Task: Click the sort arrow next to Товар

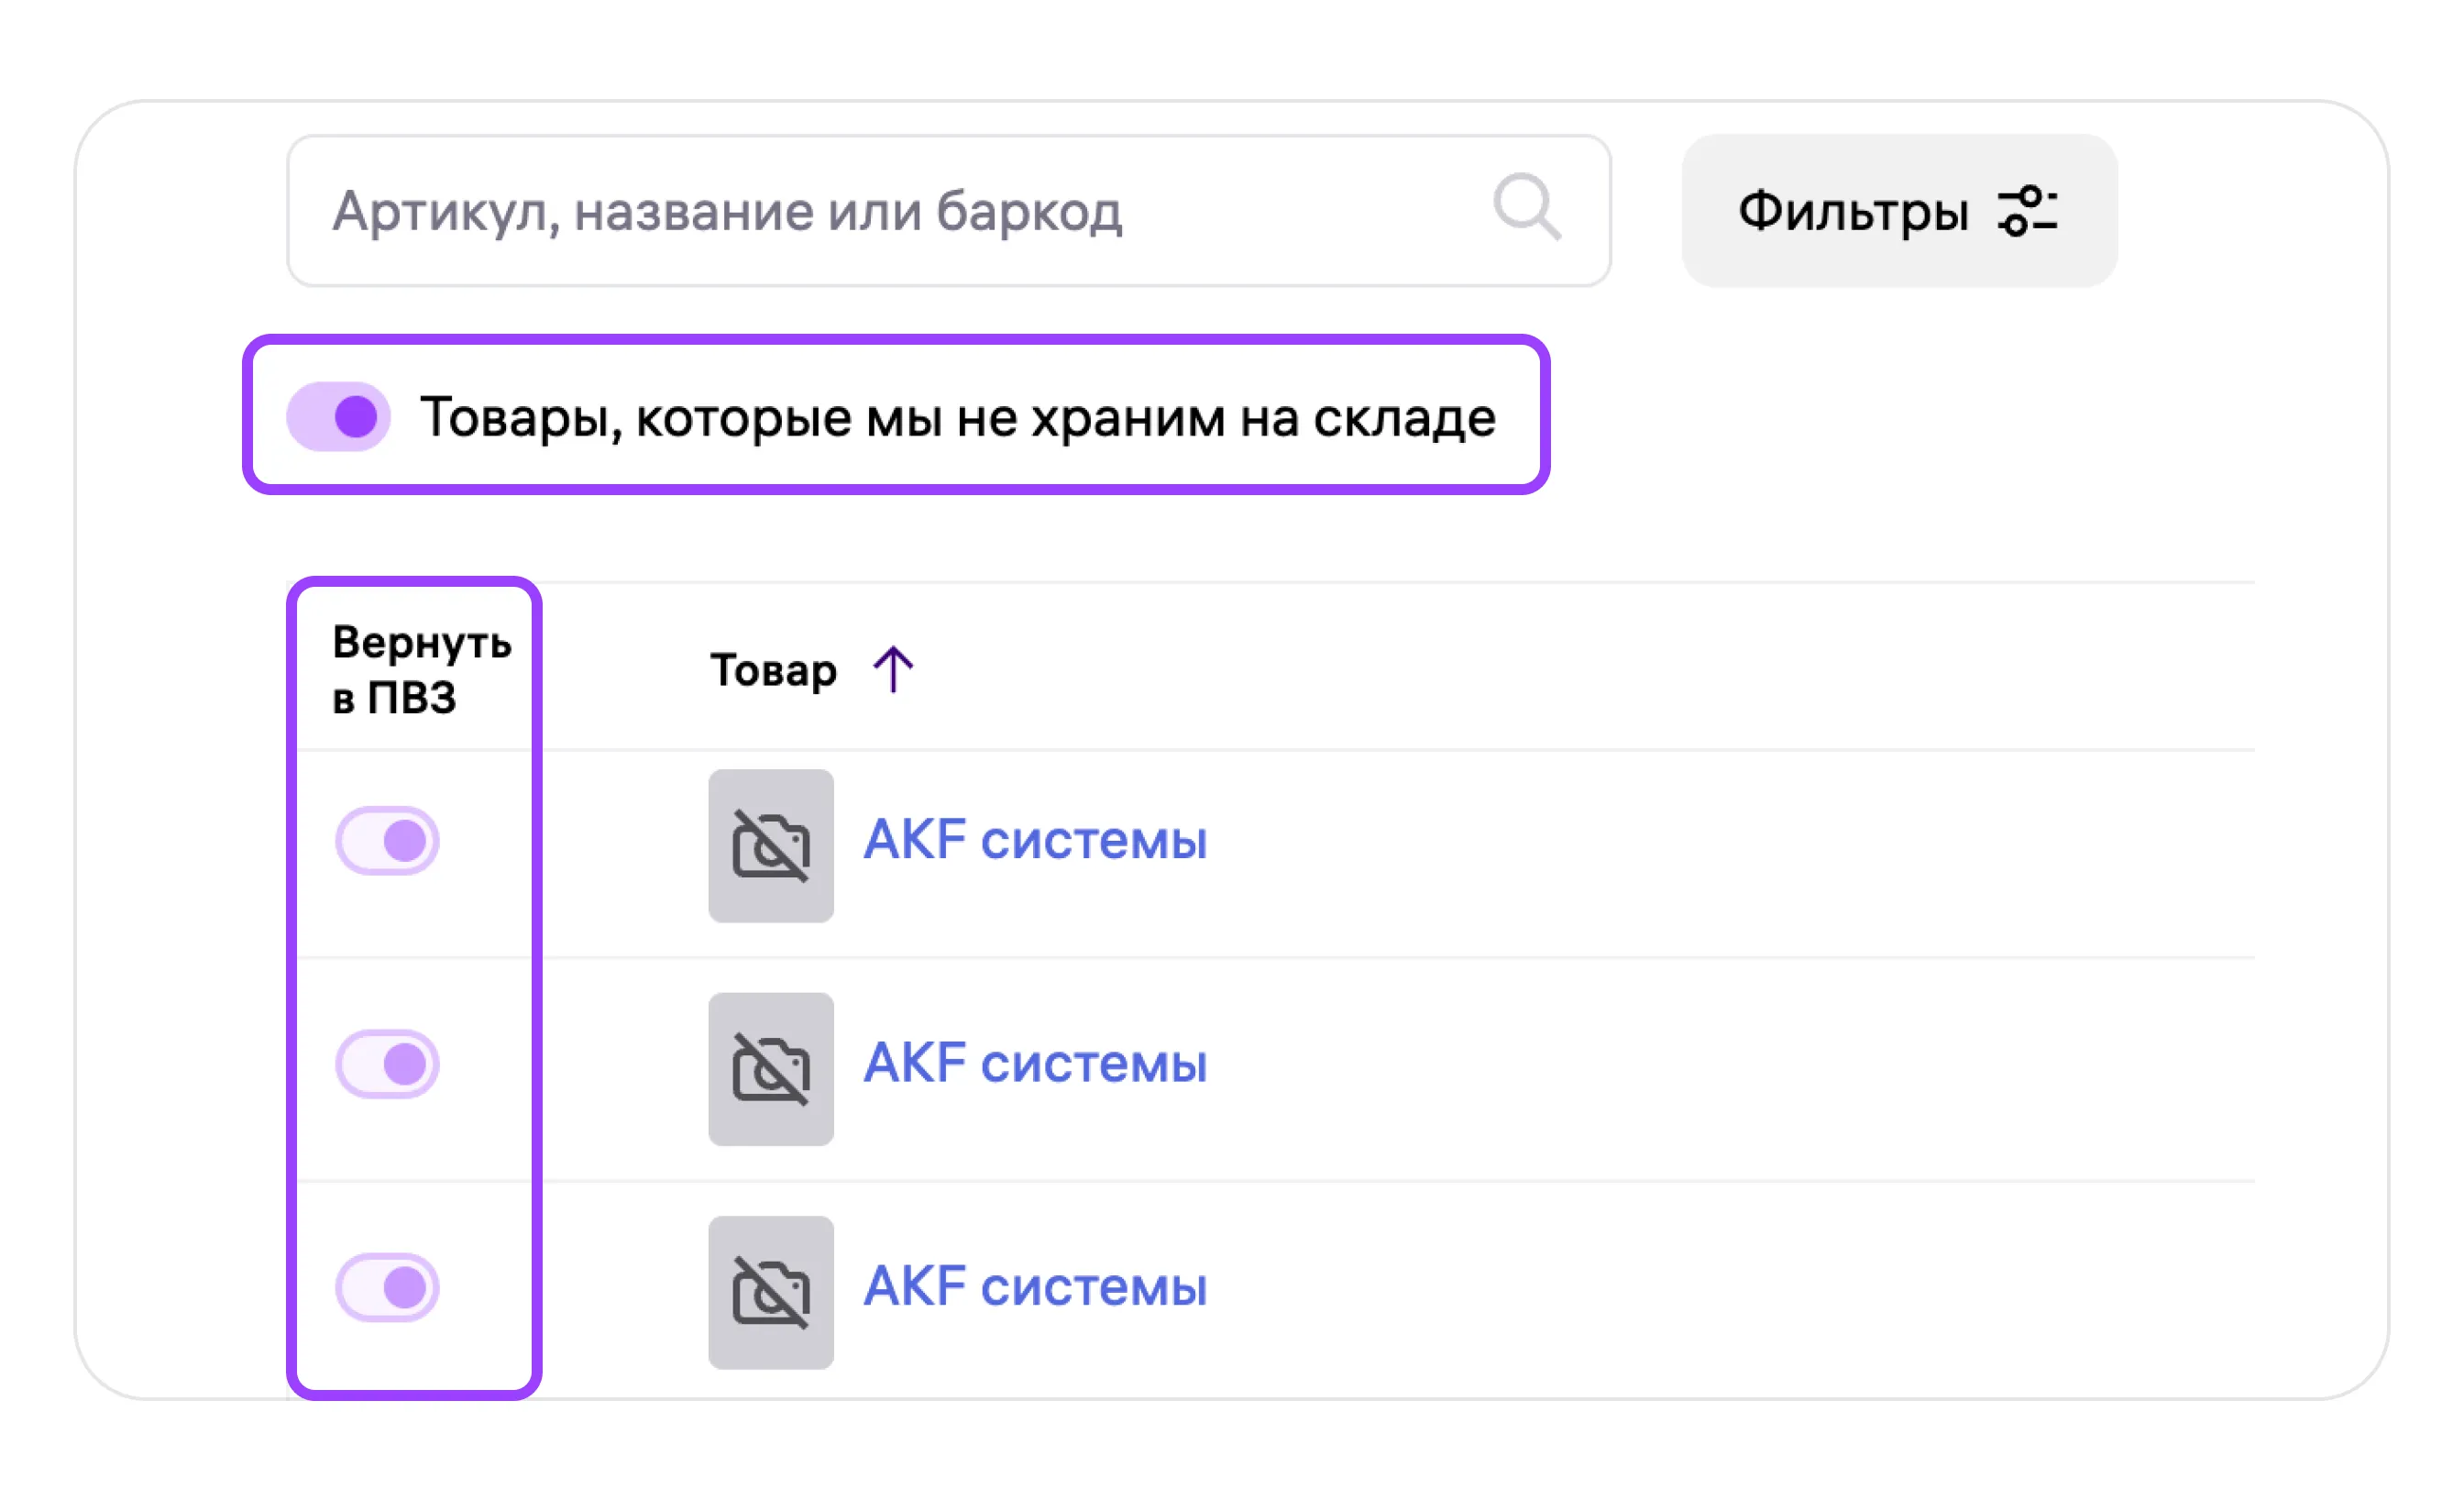Action: point(893,669)
